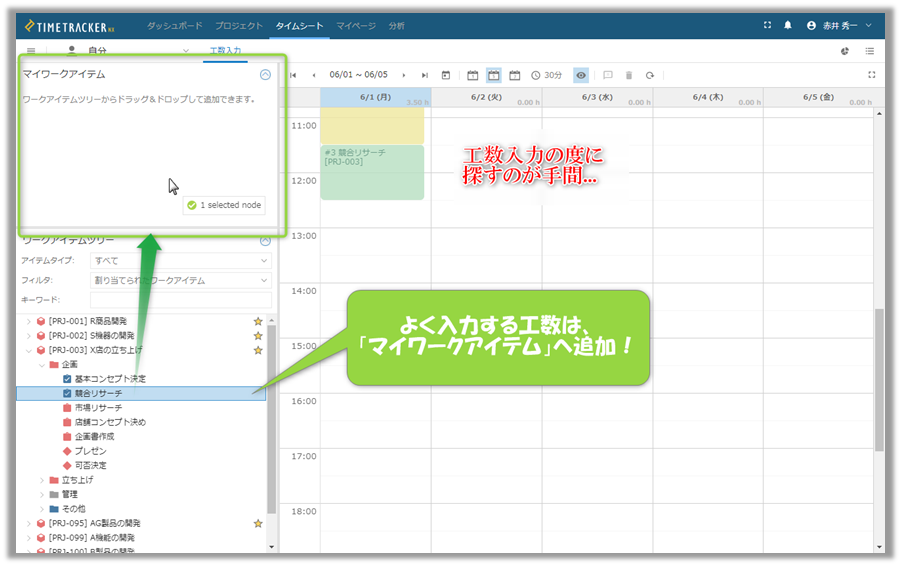Viewport: 901px width, 566px height.
Task: Expand the 立ち上げ folder
Action: 41,480
